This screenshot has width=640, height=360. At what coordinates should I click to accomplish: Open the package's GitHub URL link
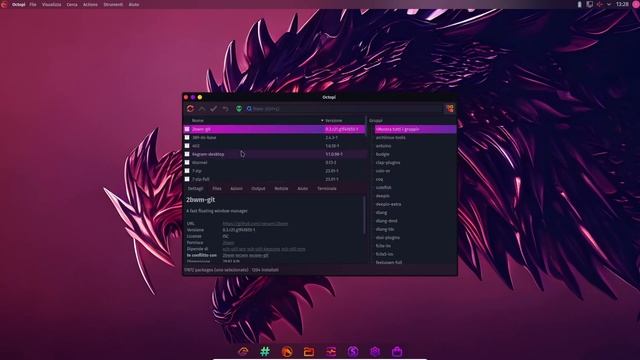255,224
